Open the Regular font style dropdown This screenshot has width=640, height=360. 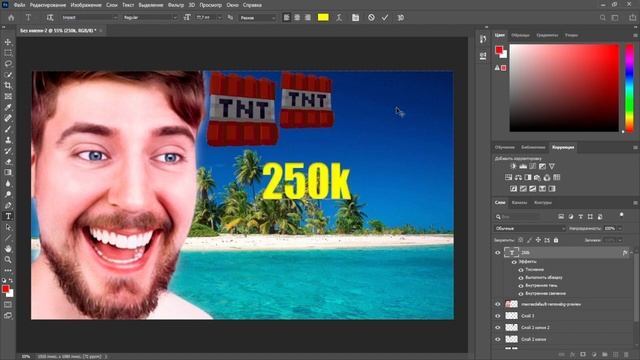pyautogui.click(x=150, y=18)
